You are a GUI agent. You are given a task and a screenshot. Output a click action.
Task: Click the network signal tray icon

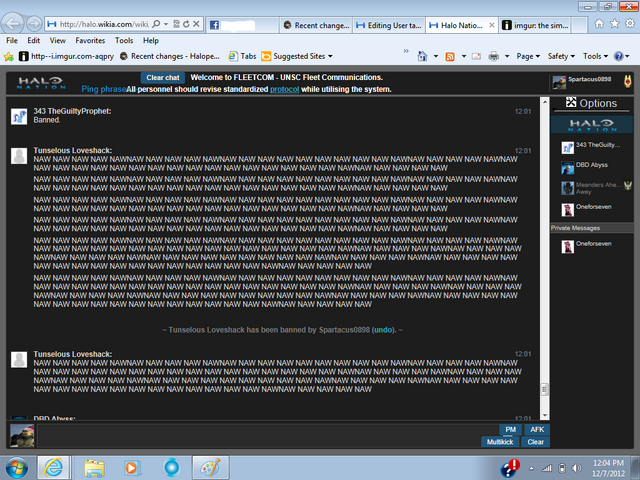point(547,468)
